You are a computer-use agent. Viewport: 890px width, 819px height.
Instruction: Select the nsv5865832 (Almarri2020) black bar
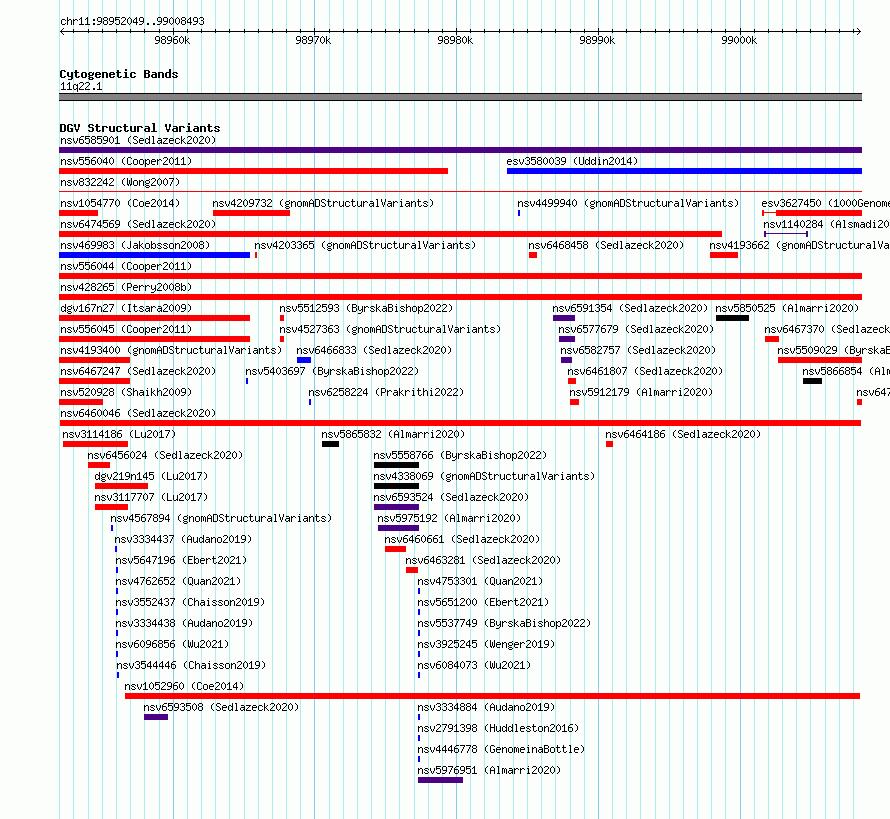(x=330, y=444)
